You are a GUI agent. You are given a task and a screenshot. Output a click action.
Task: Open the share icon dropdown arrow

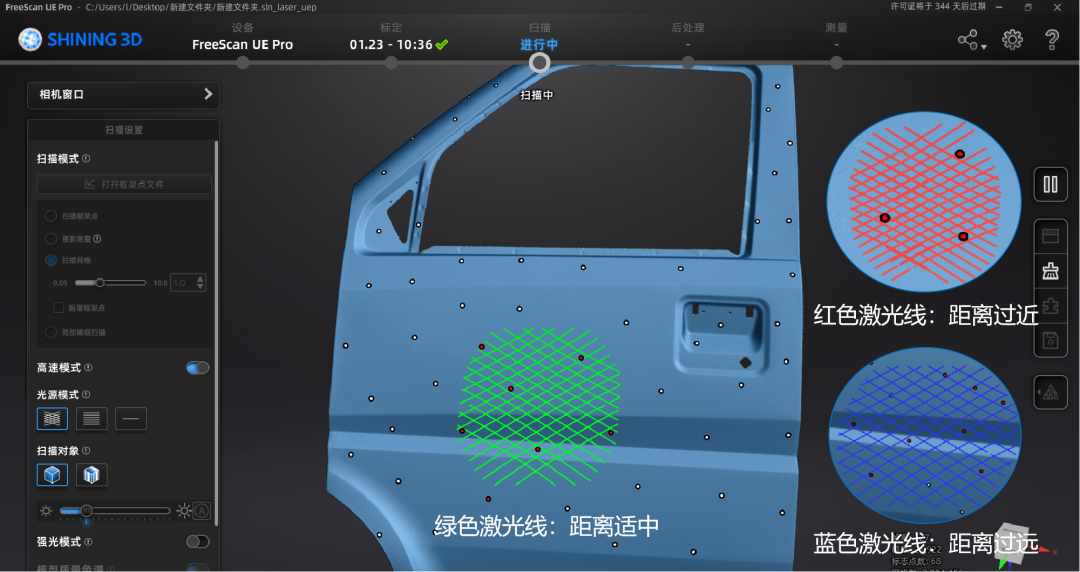pos(984,47)
